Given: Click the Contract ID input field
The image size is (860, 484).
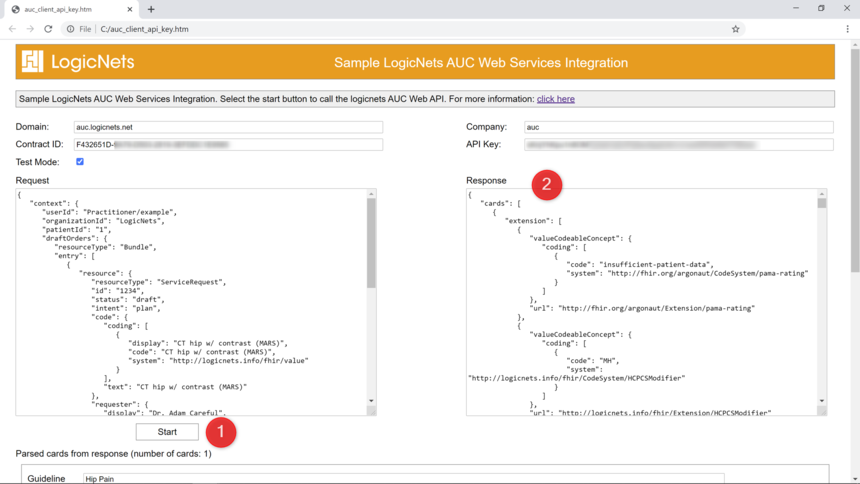Looking at the screenshot, I should [x=228, y=144].
